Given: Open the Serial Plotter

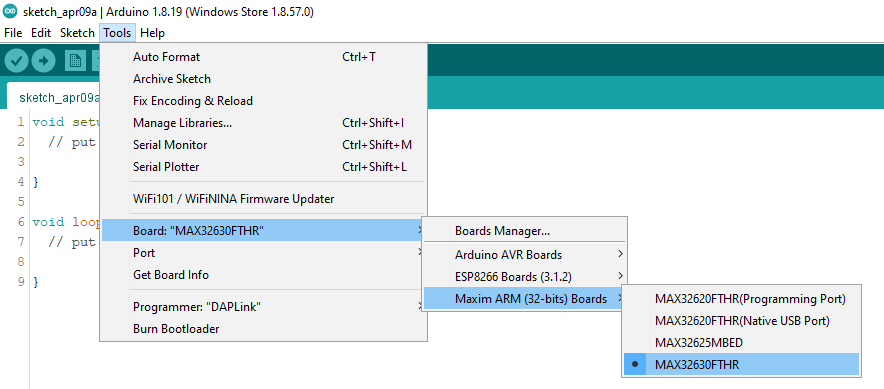Looking at the screenshot, I should 263,167.
